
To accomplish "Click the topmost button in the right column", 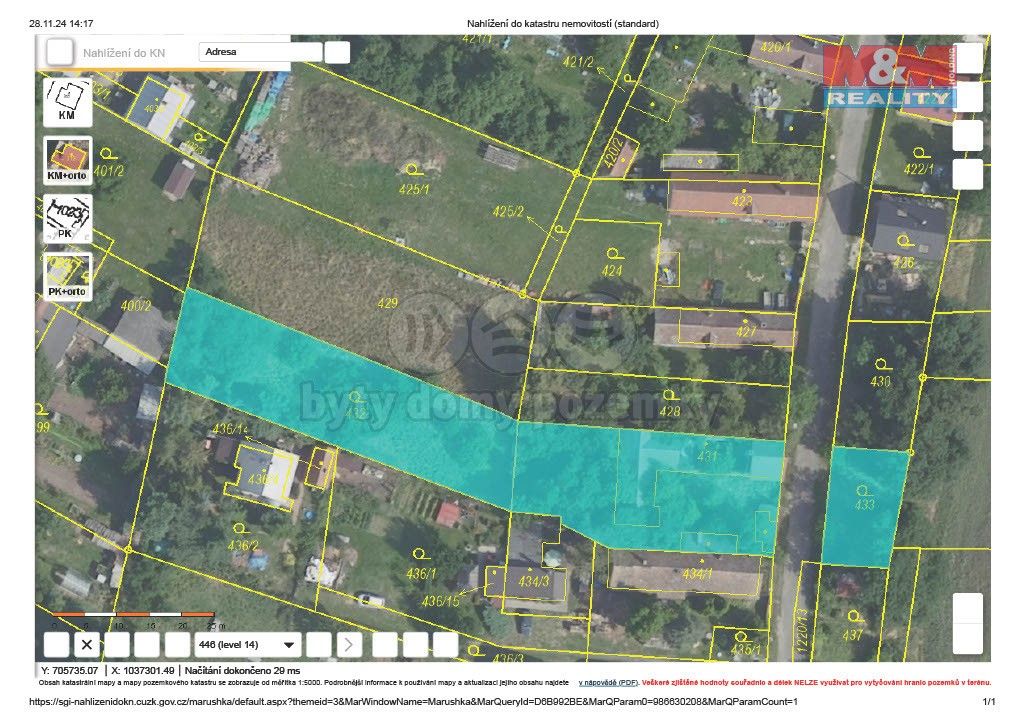I will 968,59.
